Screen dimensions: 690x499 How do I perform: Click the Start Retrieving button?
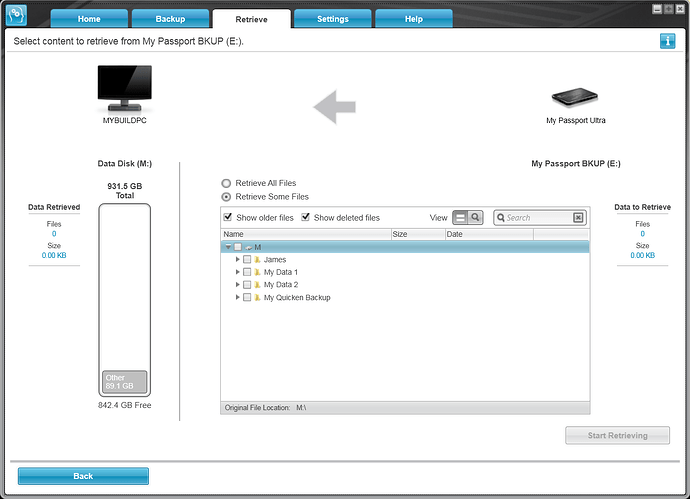click(x=617, y=435)
